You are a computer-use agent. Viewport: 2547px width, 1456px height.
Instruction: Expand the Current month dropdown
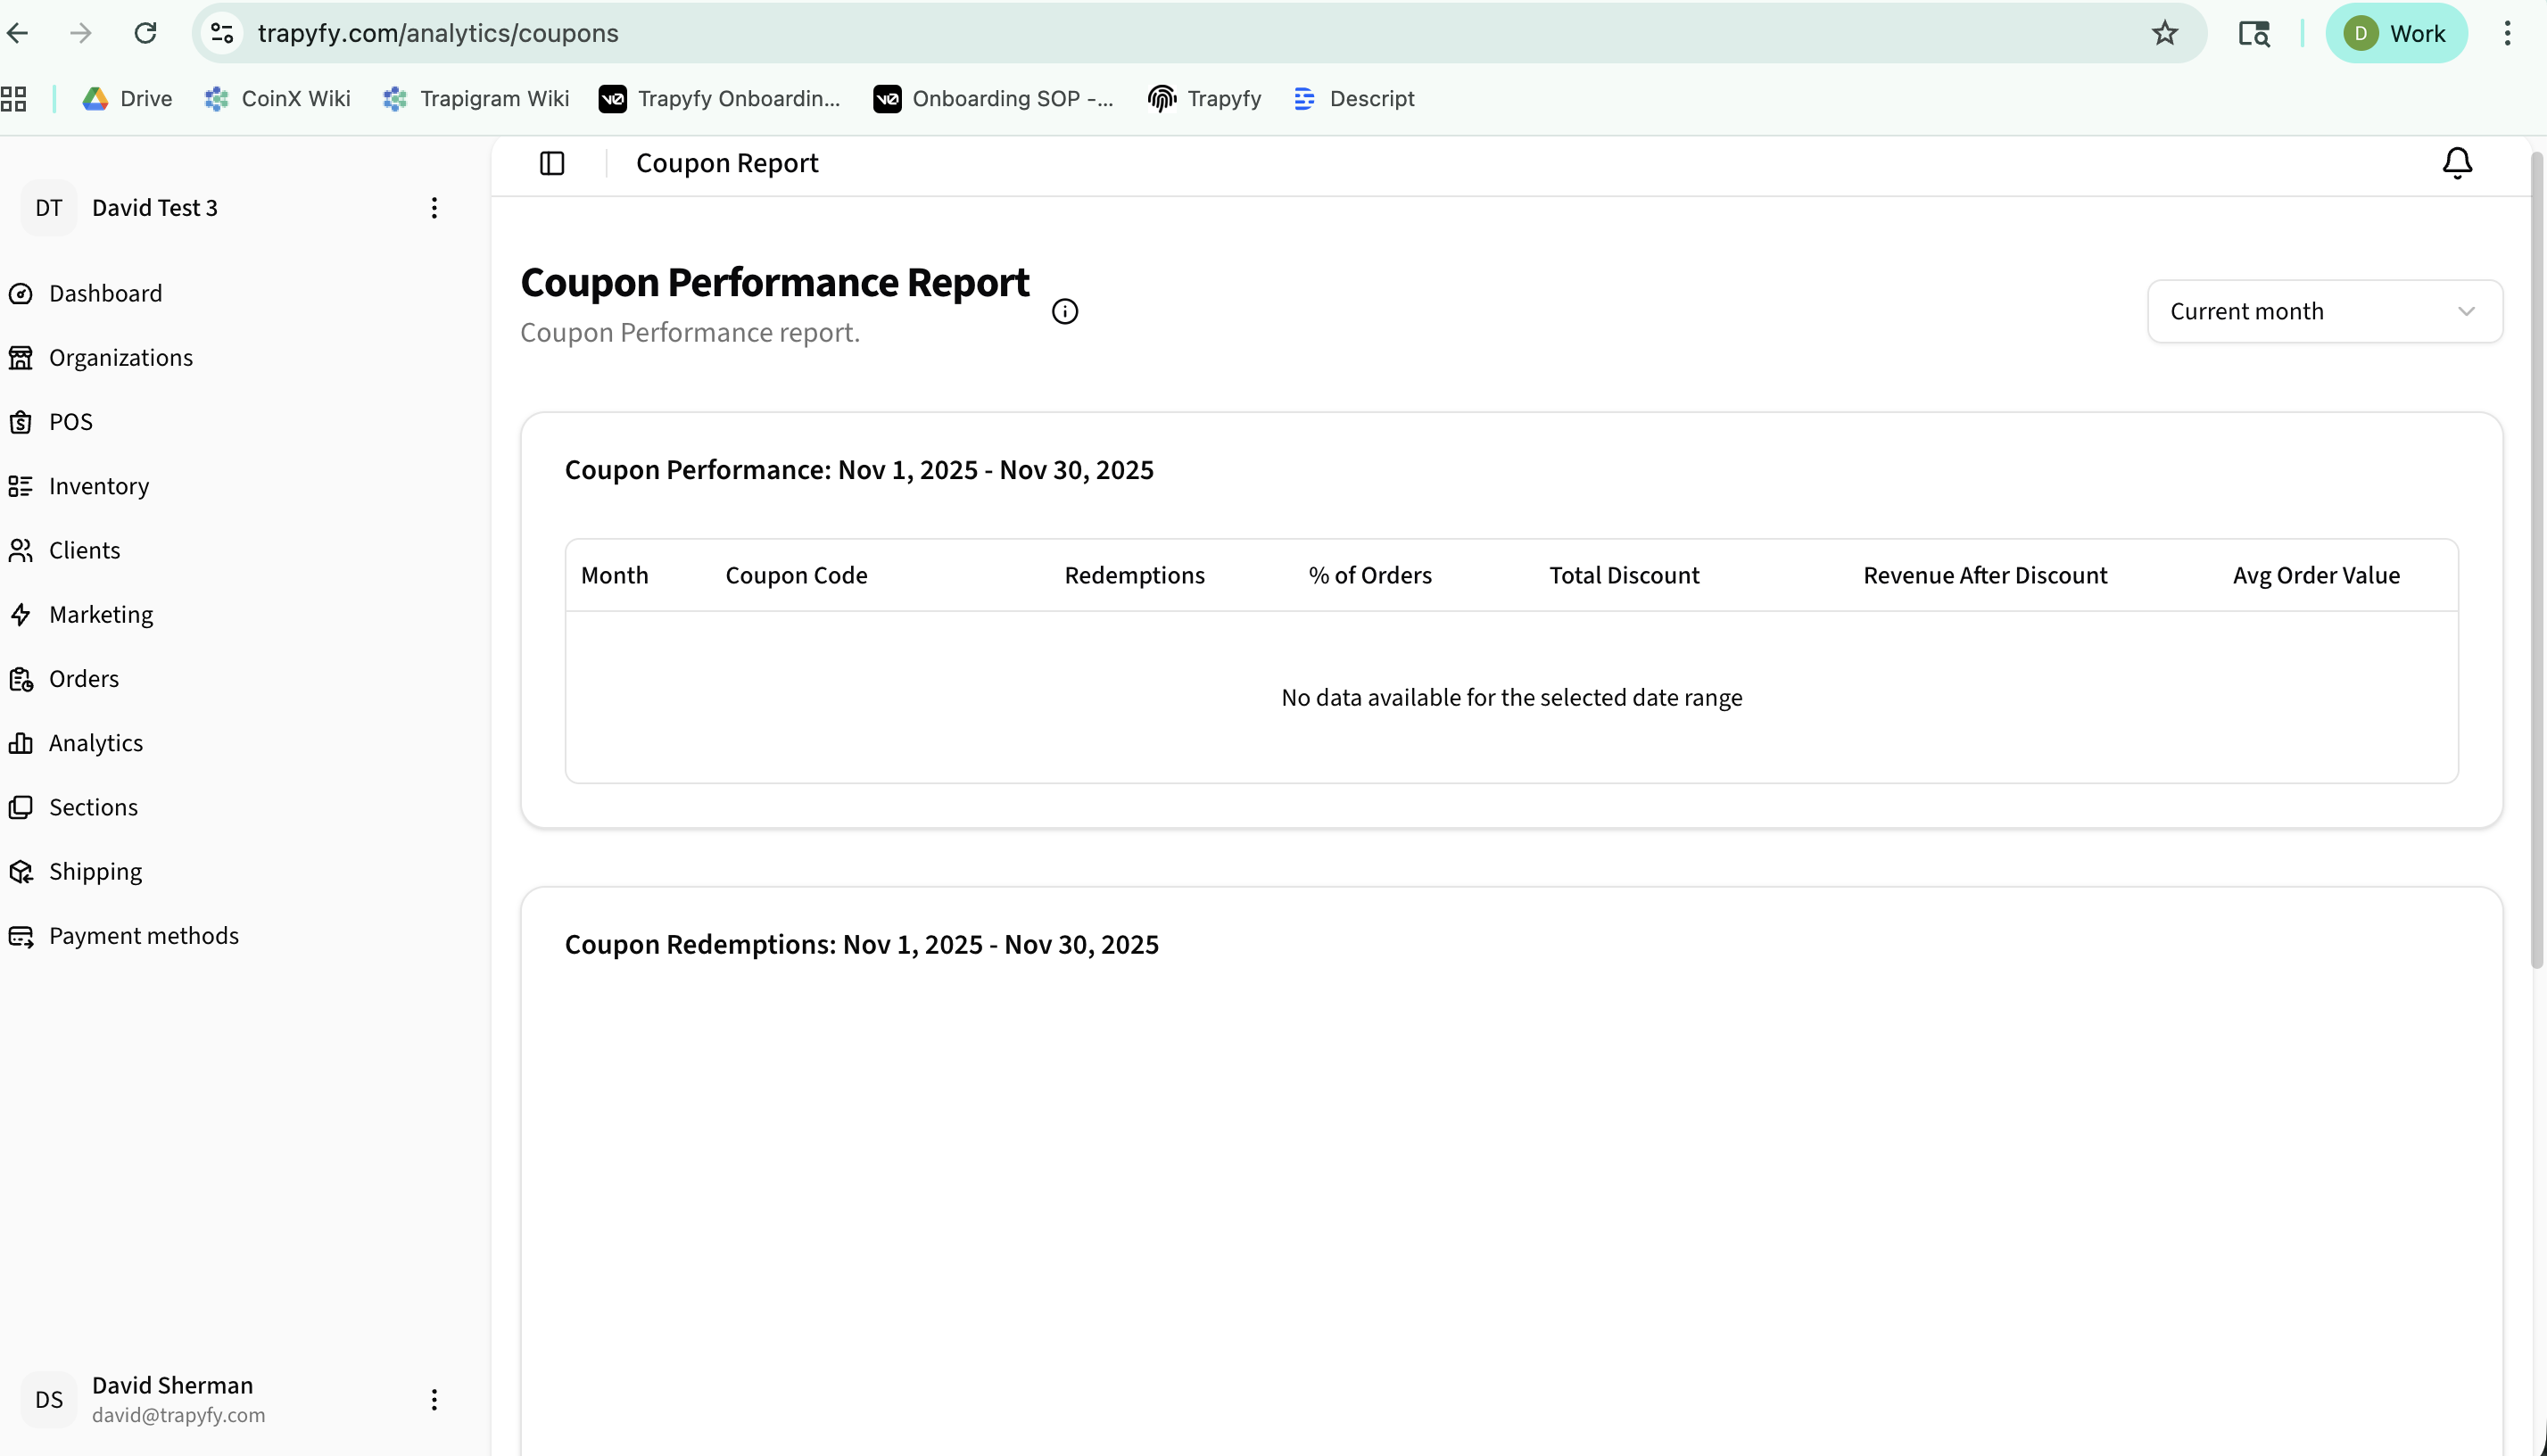coord(2324,311)
